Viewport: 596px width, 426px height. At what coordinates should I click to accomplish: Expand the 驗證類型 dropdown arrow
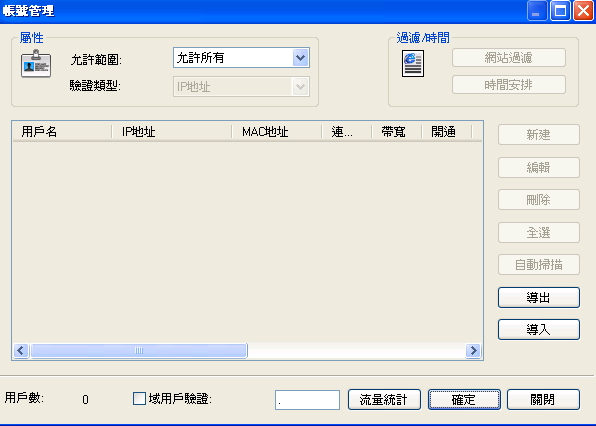300,87
